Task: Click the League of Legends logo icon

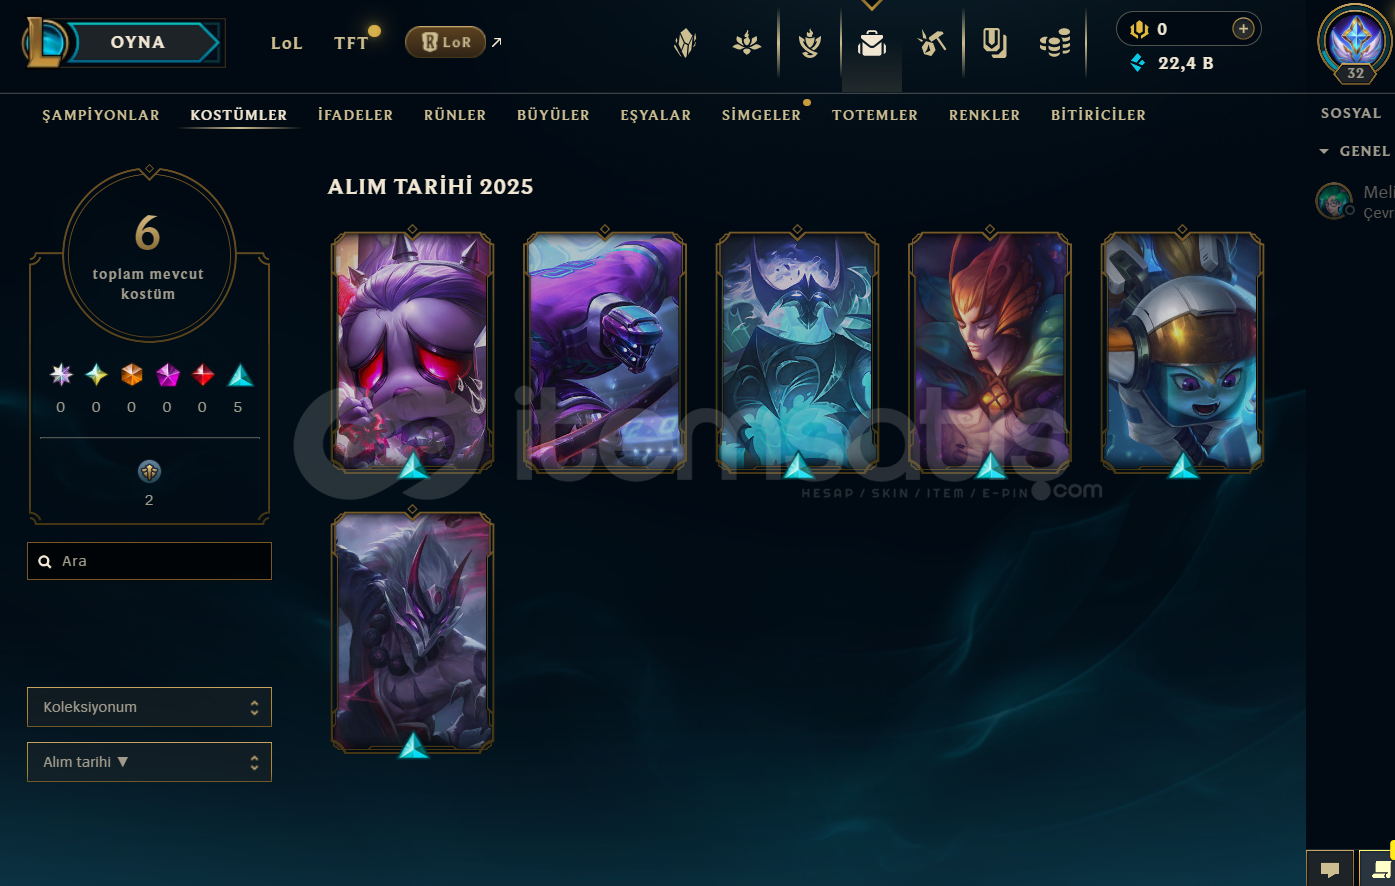Action: pyautogui.click(x=45, y=43)
